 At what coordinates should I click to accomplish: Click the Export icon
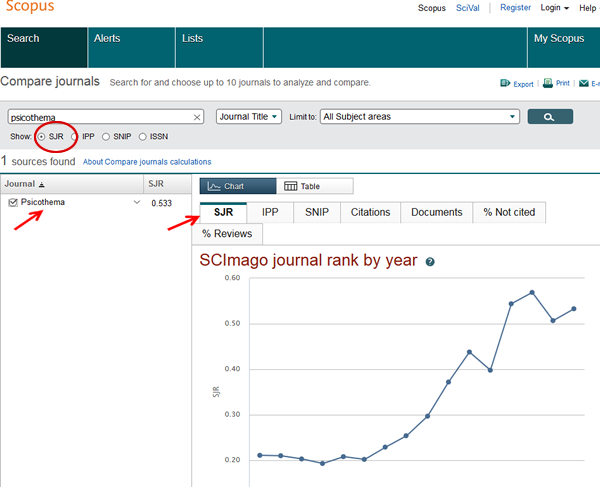(506, 84)
